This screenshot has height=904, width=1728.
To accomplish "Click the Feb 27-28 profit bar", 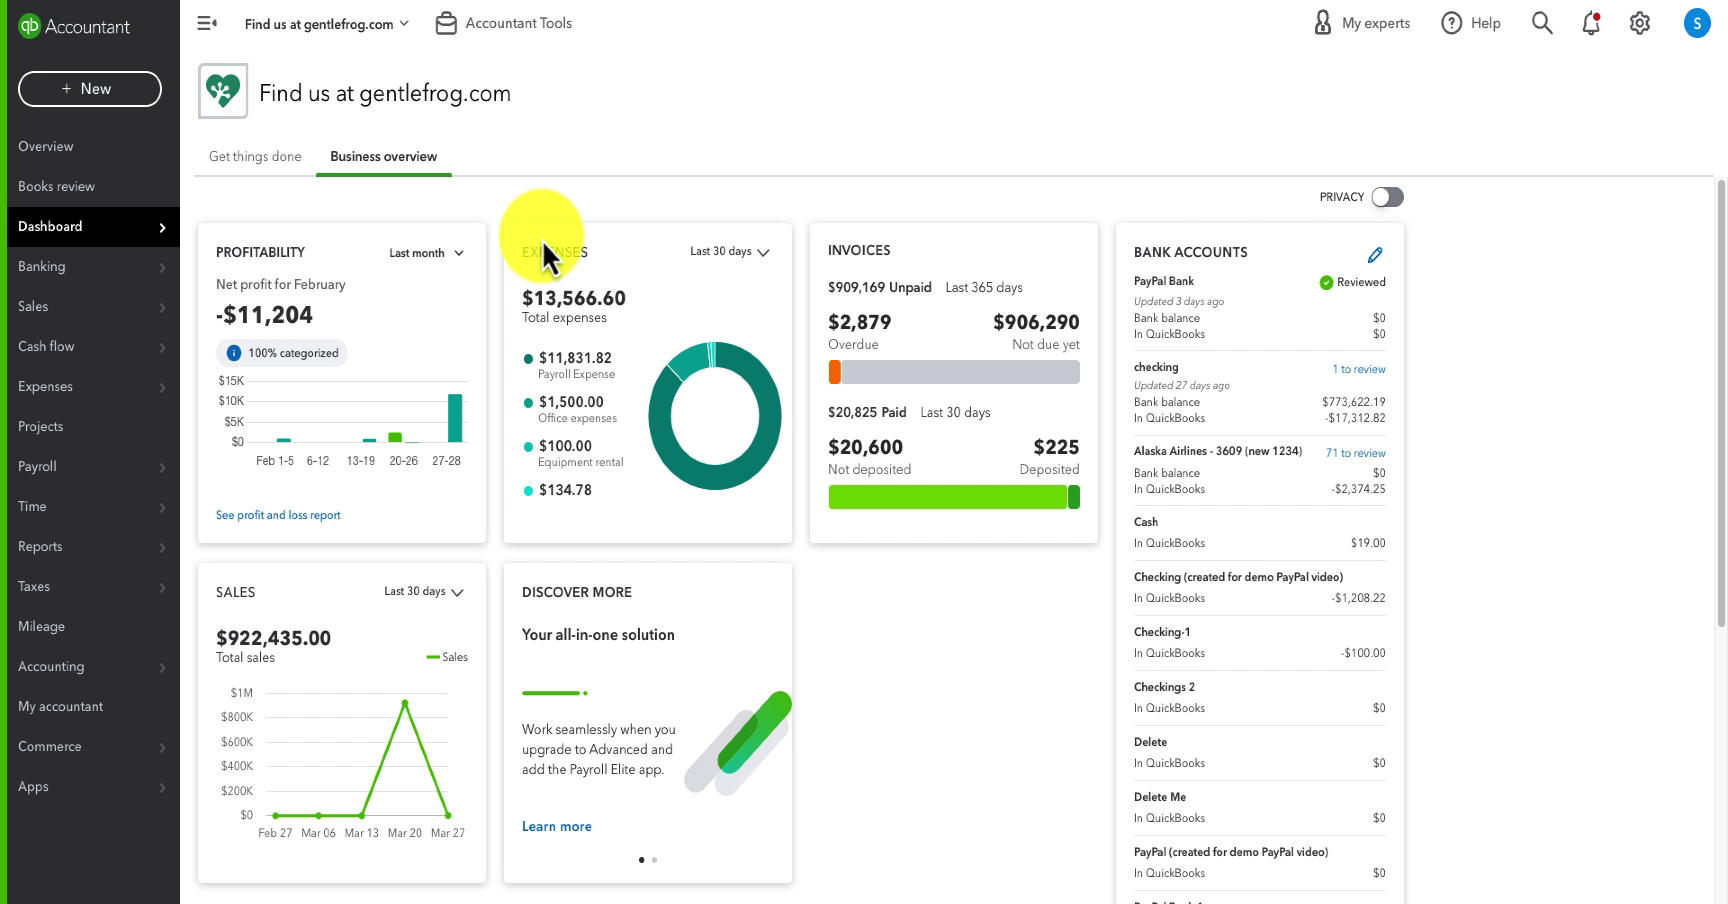I will (x=455, y=418).
